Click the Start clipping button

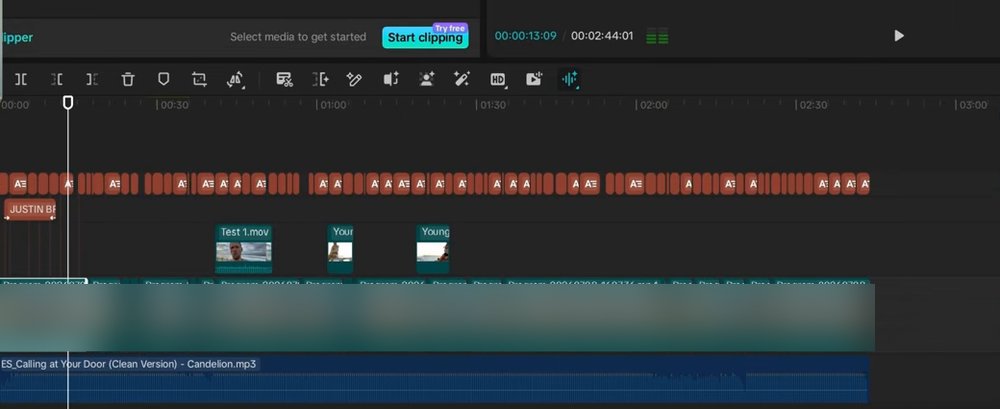pyautogui.click(x=425, y=37)
